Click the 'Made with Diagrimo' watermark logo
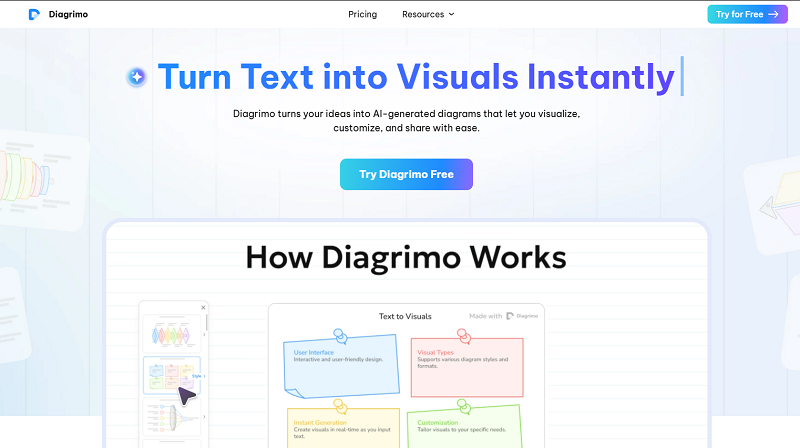This screenshot has height=448, width=800. (503, 316)
